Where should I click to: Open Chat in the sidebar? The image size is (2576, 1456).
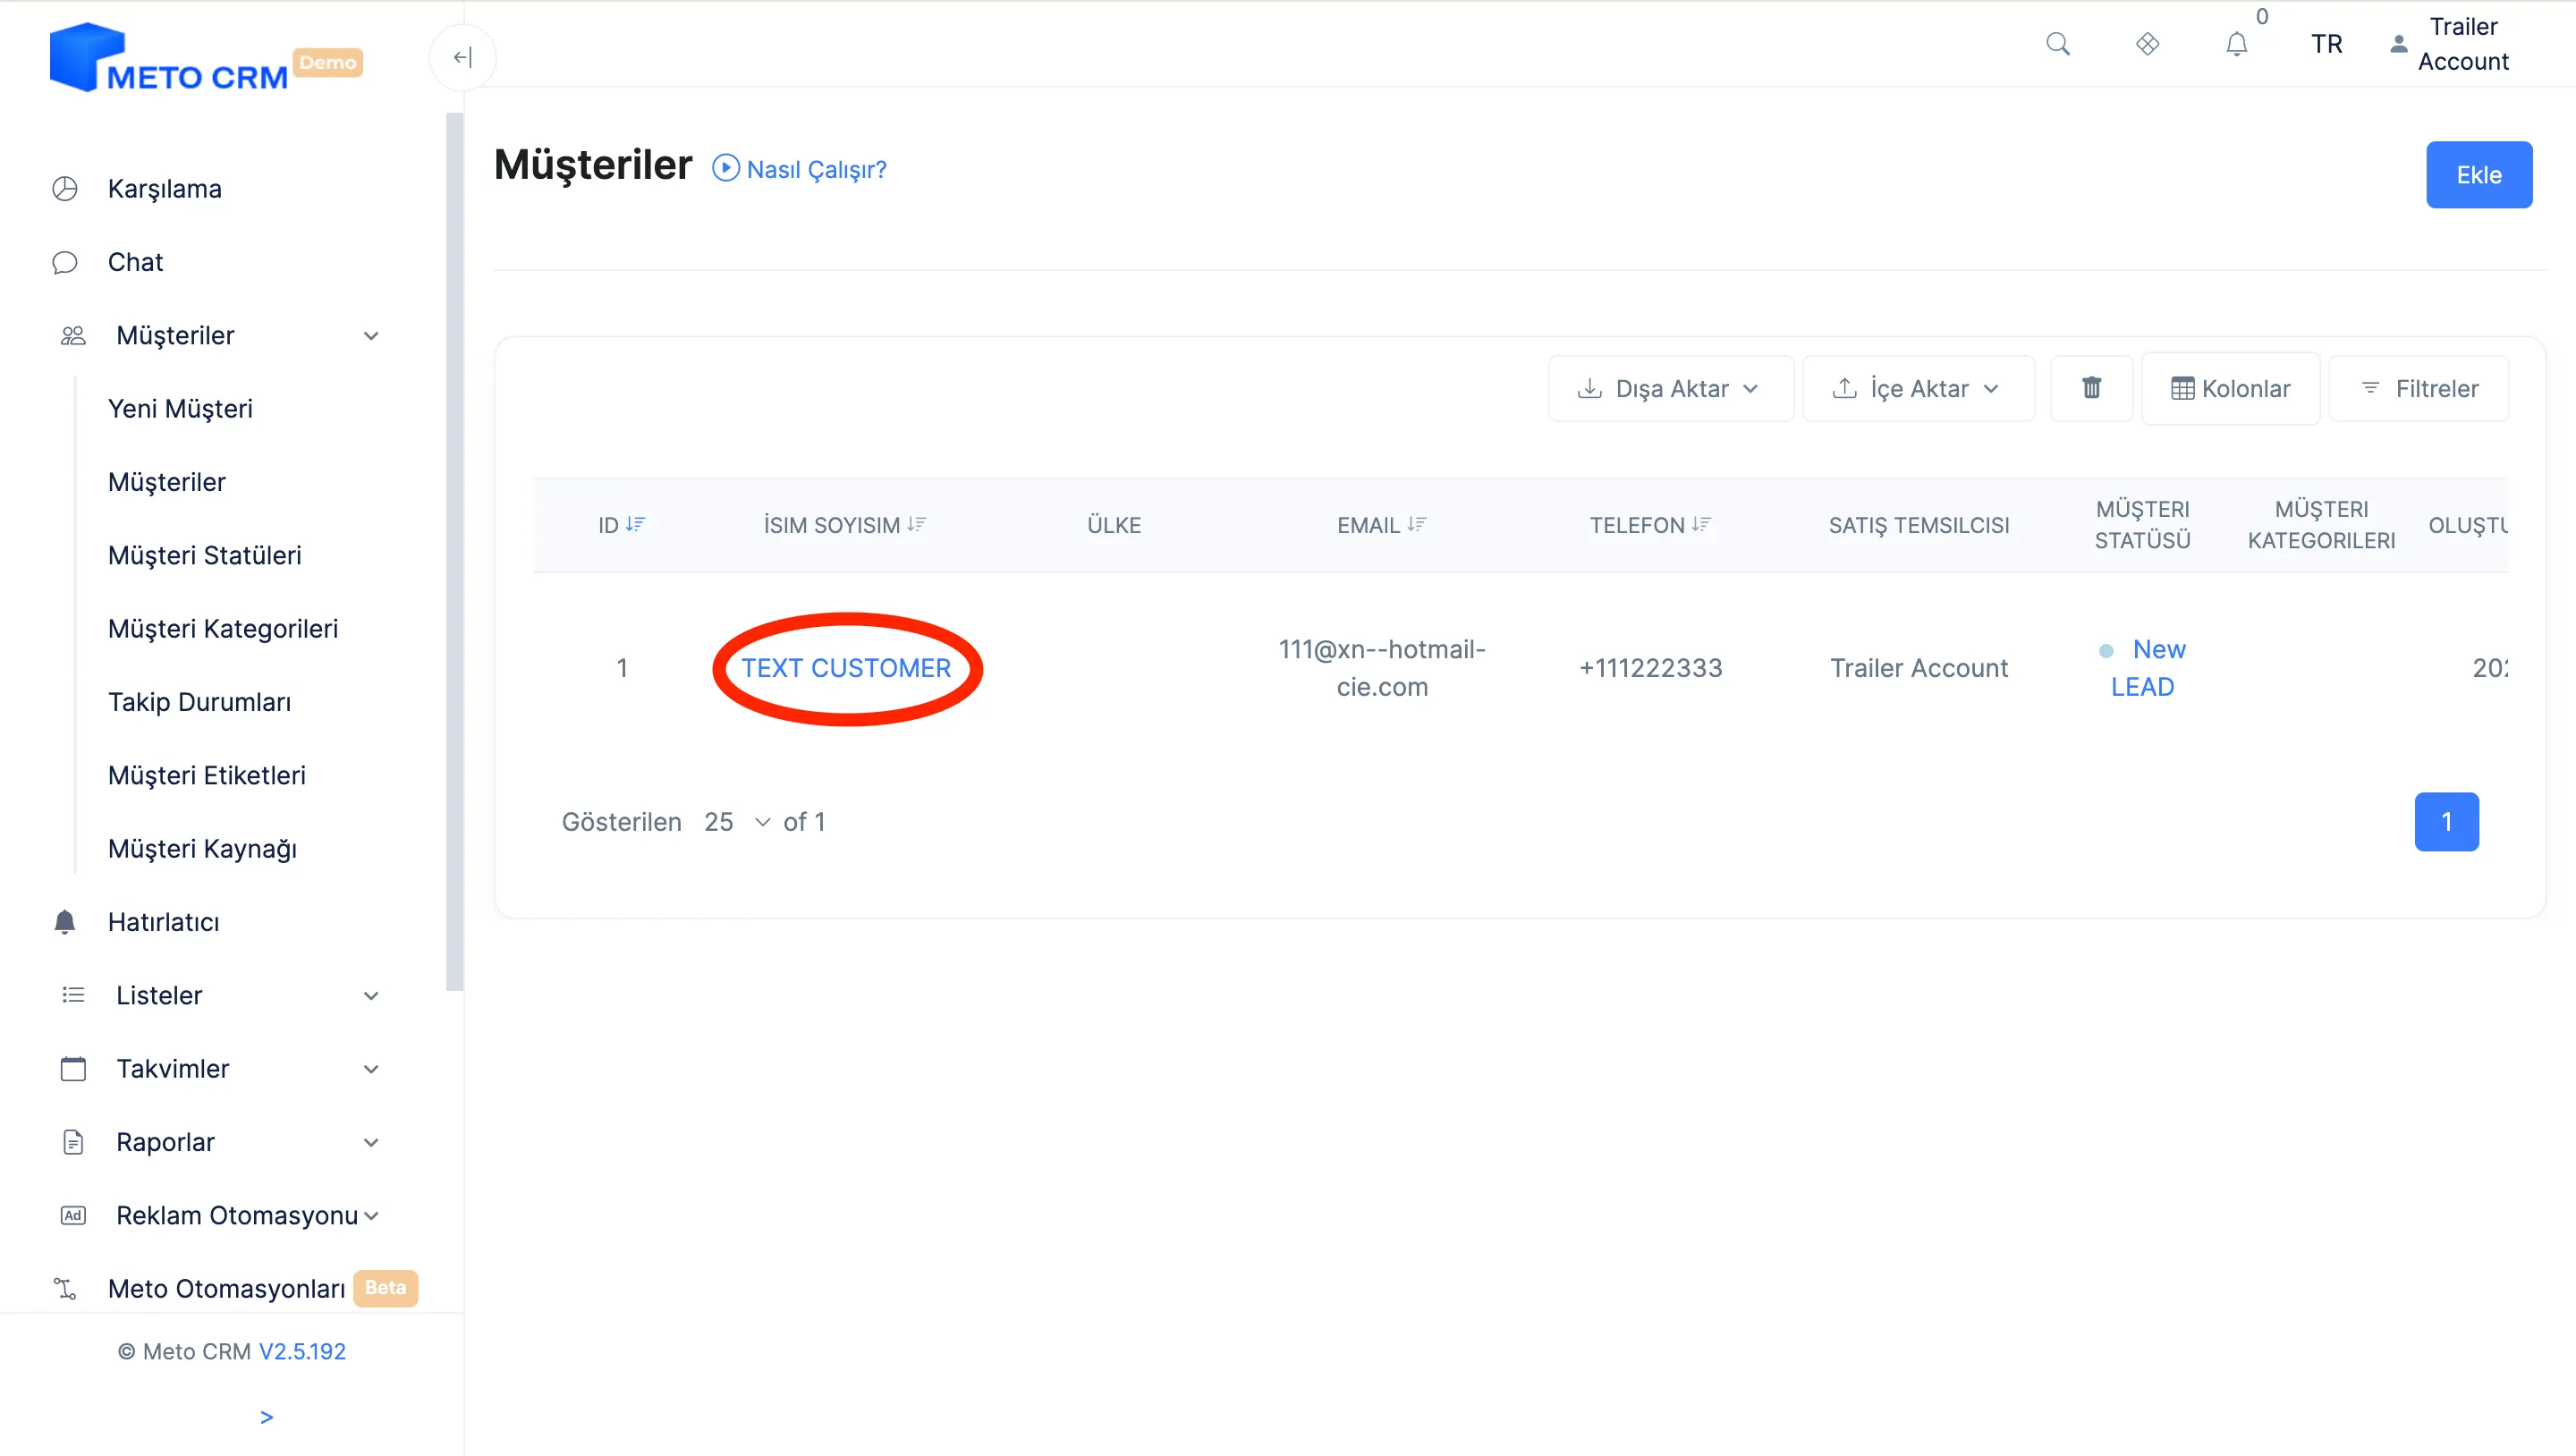point(135,262)
